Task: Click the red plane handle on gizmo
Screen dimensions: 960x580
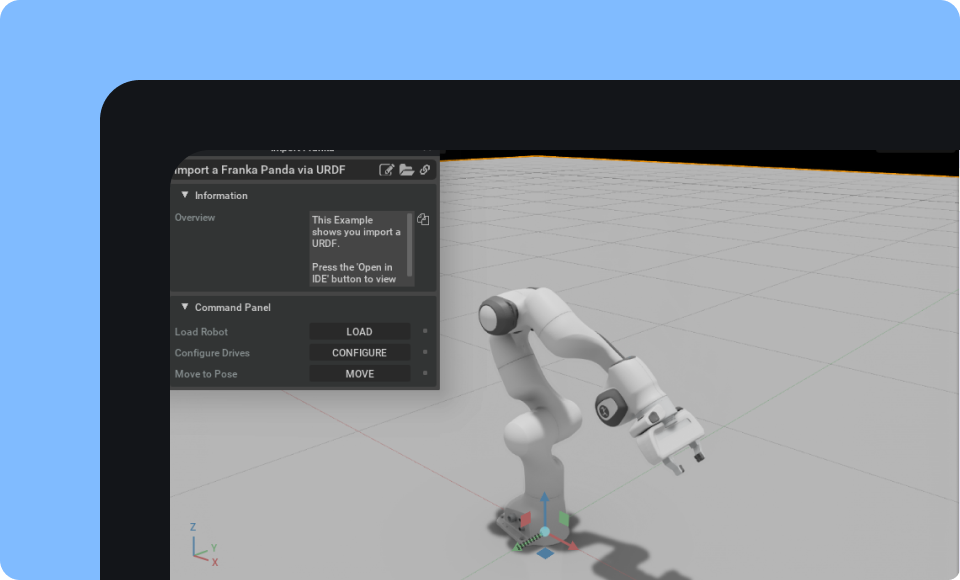Action: click(528, 519)
